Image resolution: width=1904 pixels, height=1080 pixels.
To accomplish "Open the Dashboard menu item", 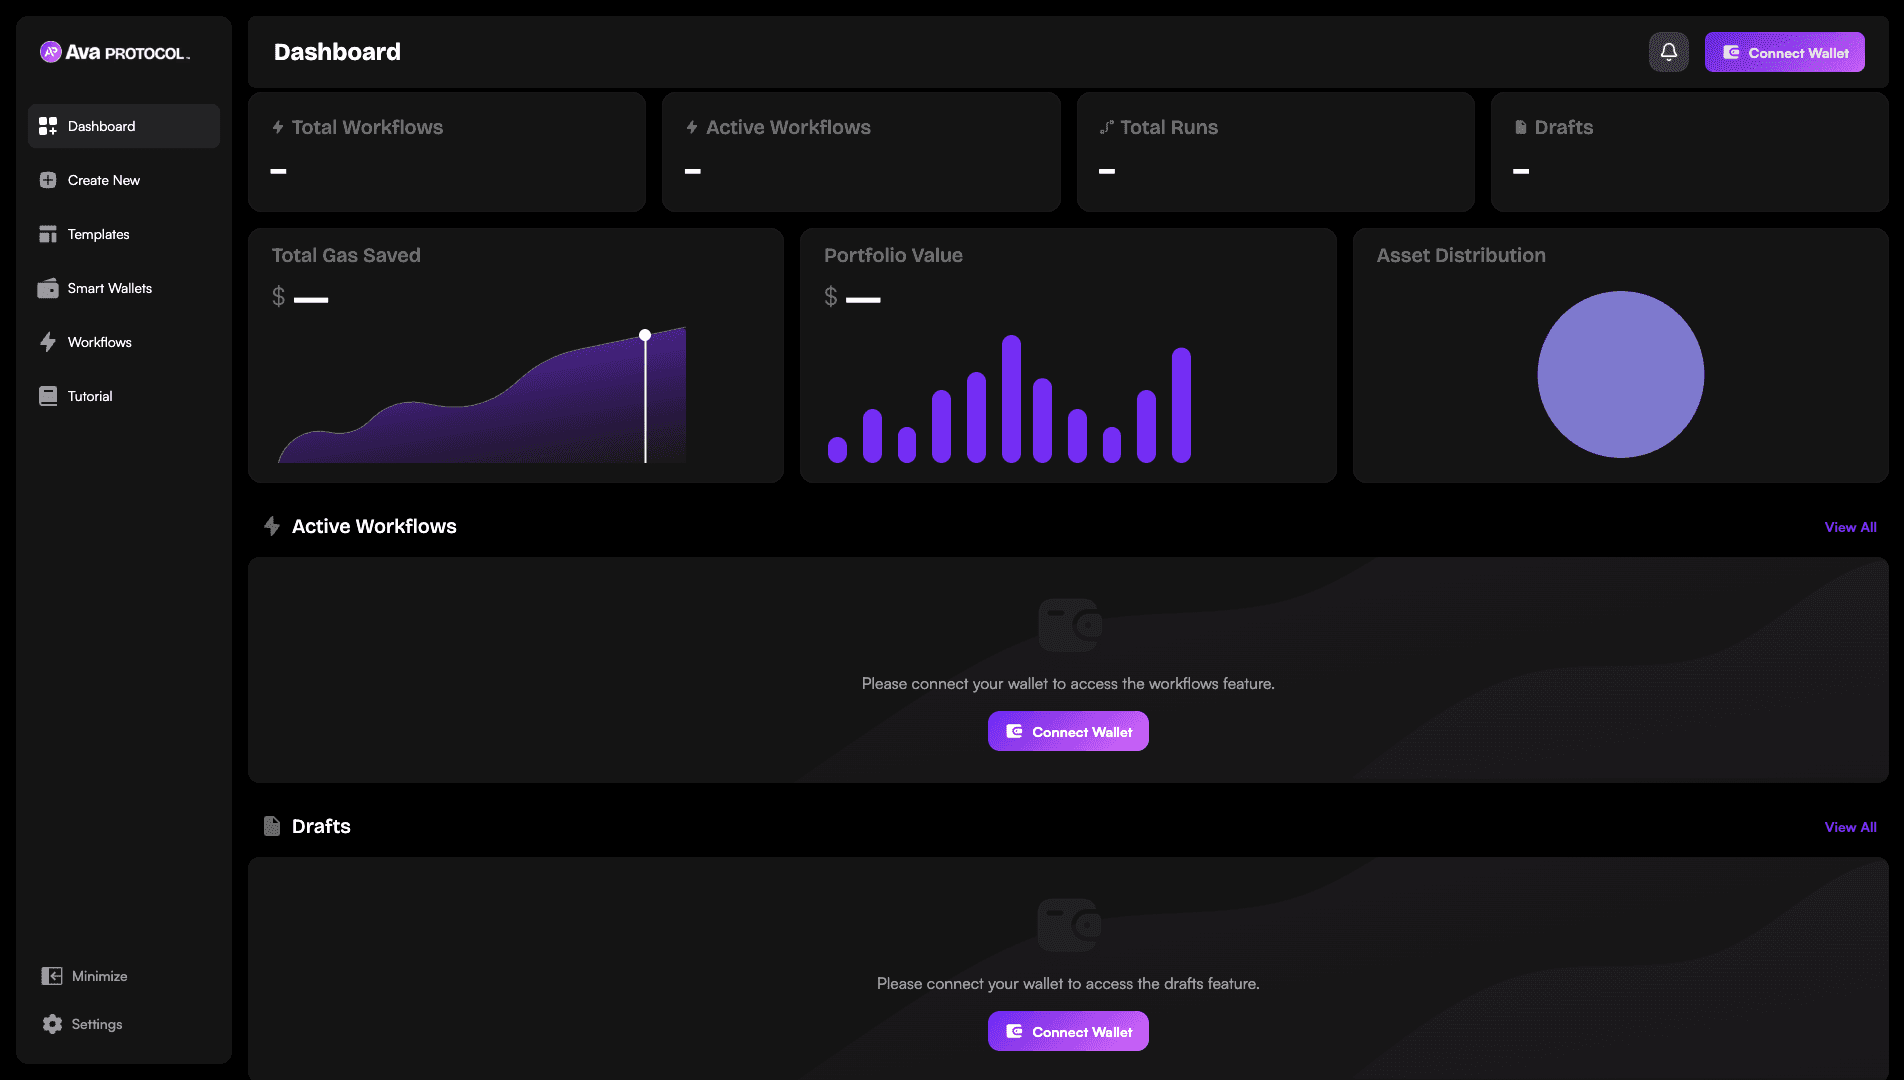I will pos(124,126).
